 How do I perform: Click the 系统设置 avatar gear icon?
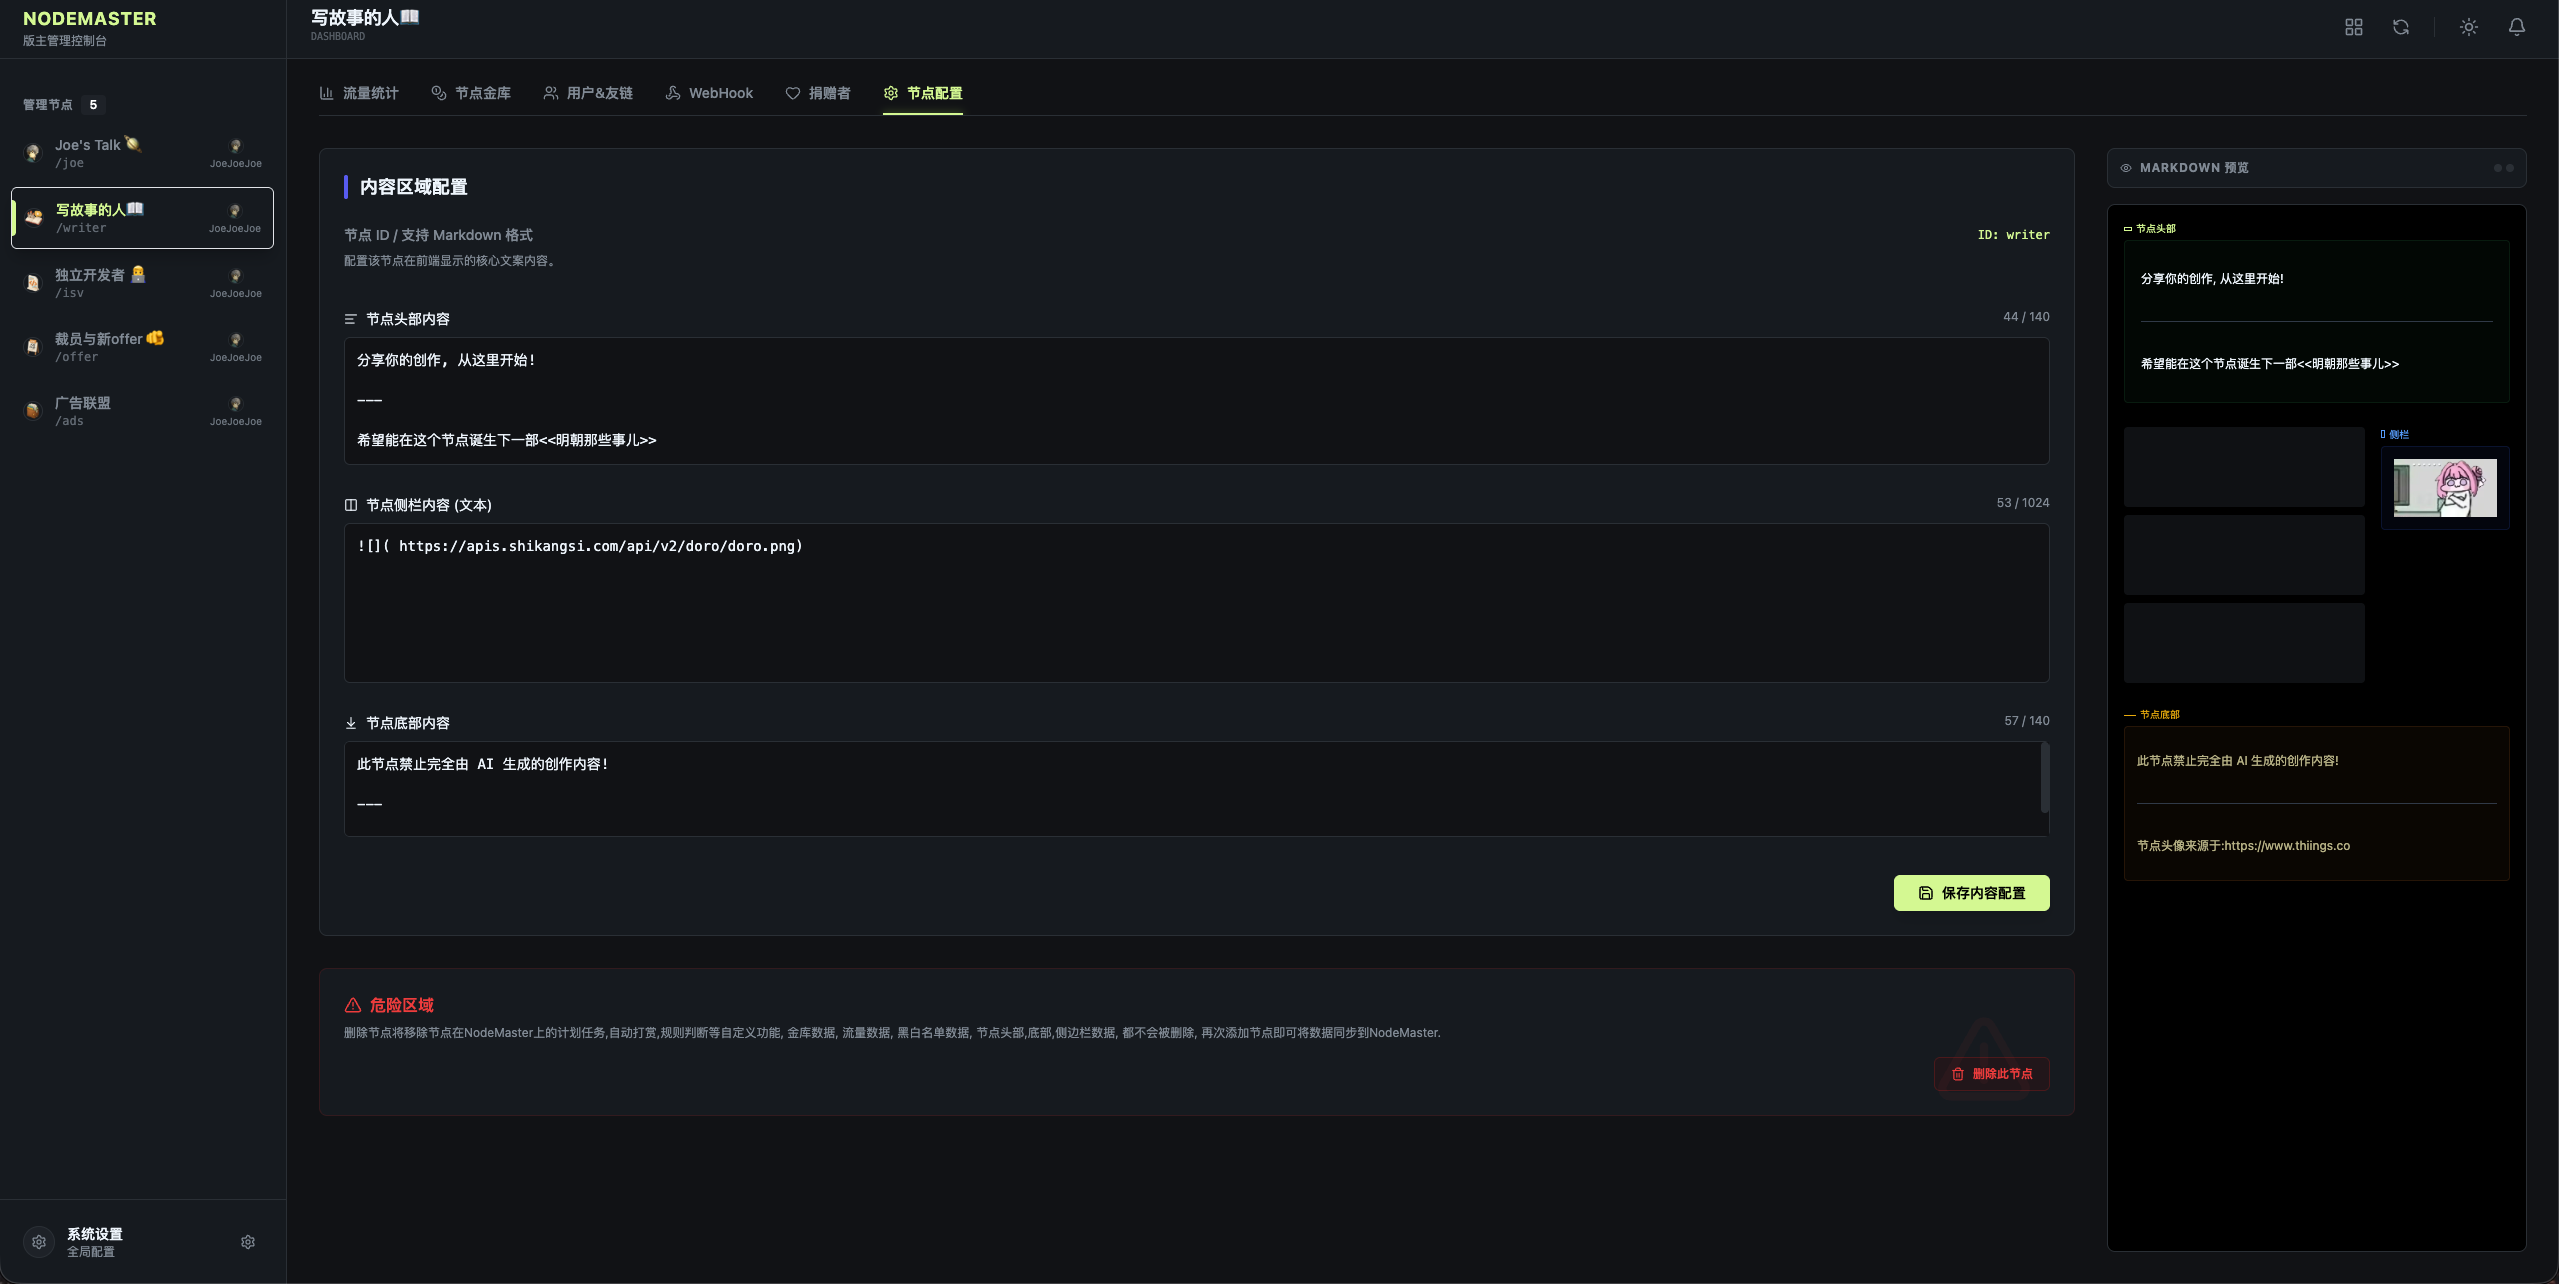click(39, 1242)
